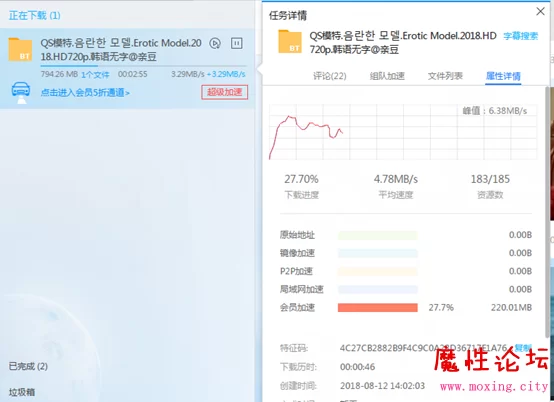Click the 会员加速 red progress bar
Image resolution: width=554 pixels, height=402 pixels.
pyautogui.click(x=378, y=308)
